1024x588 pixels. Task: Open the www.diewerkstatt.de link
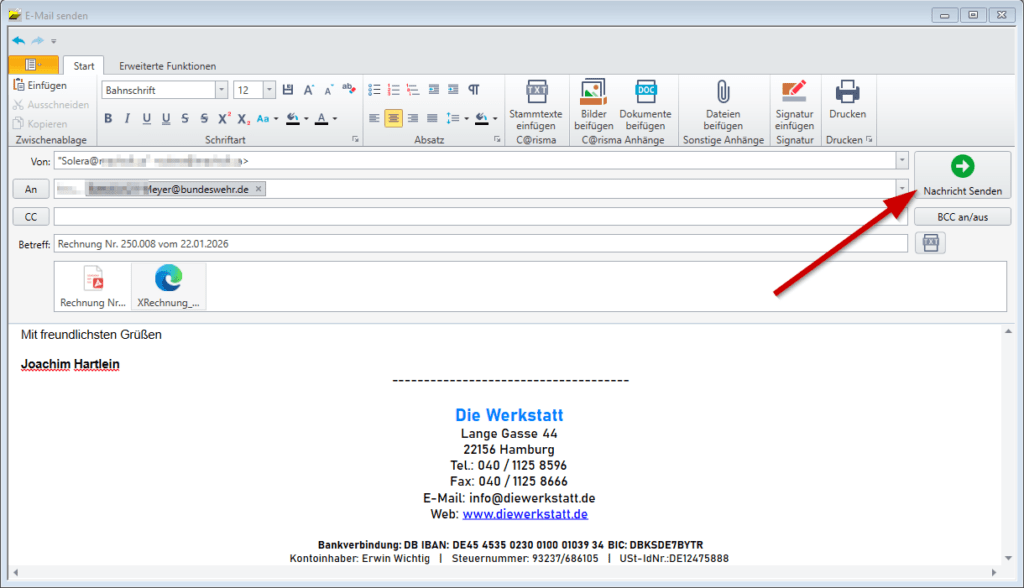524,514
